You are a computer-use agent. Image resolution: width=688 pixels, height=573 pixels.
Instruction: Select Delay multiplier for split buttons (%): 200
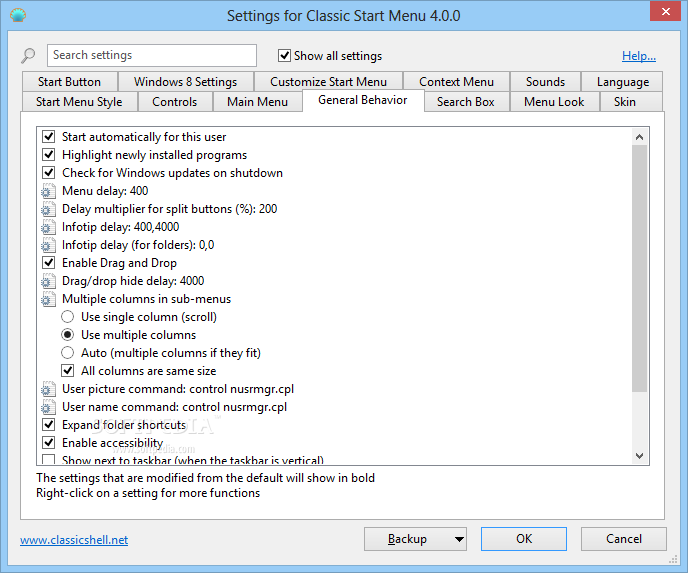[169, 209]
